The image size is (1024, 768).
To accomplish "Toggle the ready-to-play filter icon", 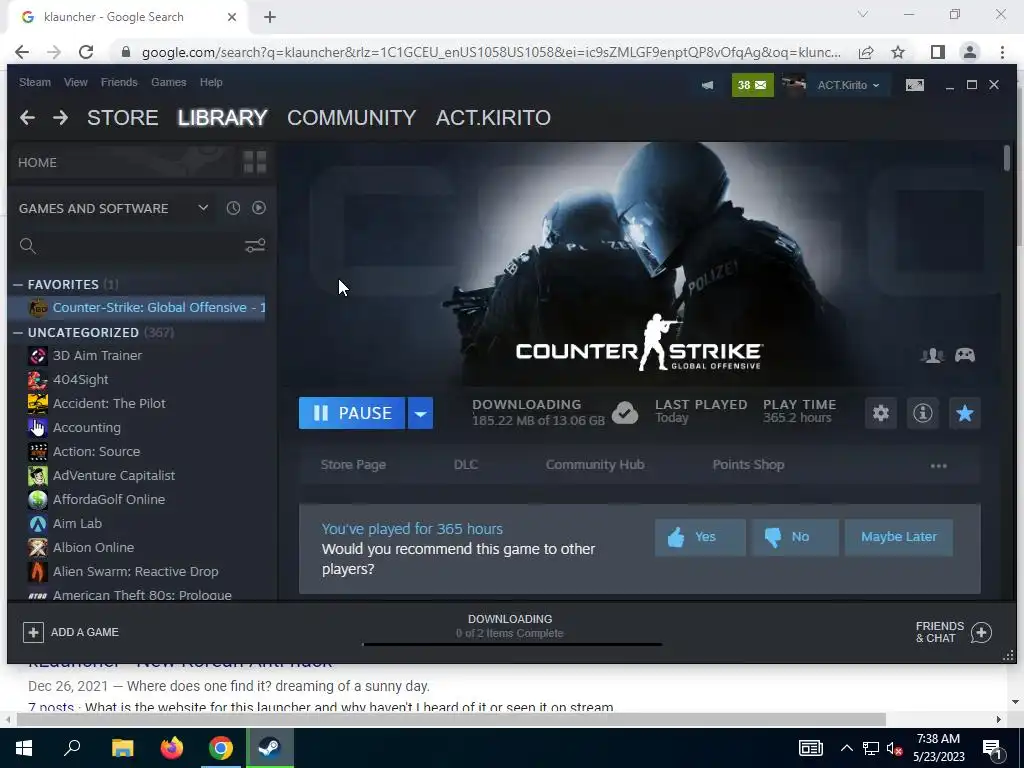I will (x=259, y=208).
